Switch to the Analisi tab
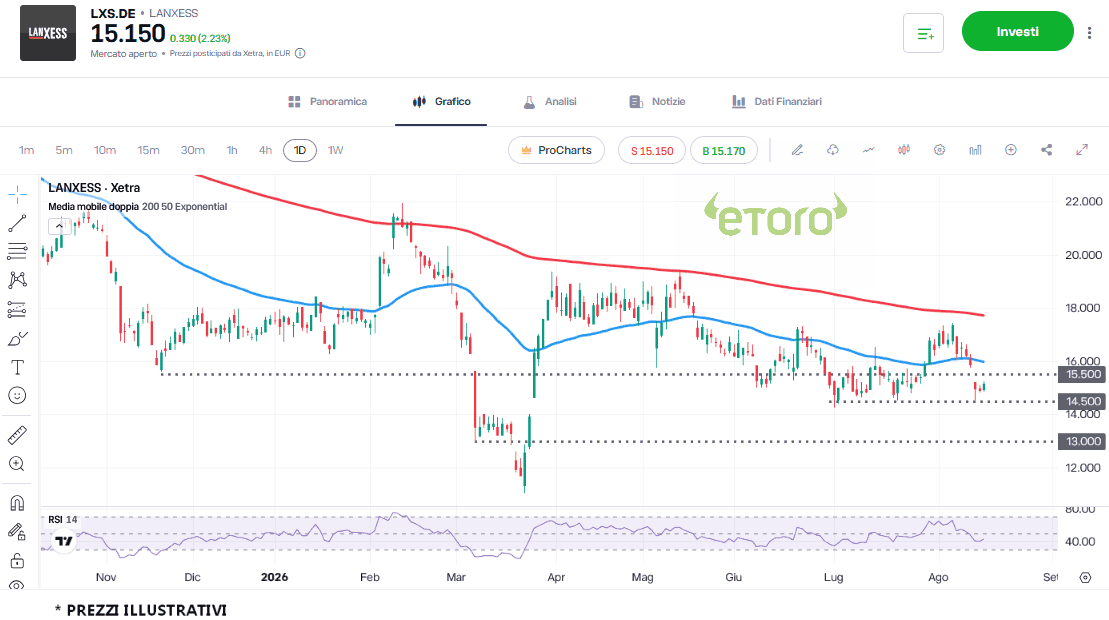 [550, 102]
